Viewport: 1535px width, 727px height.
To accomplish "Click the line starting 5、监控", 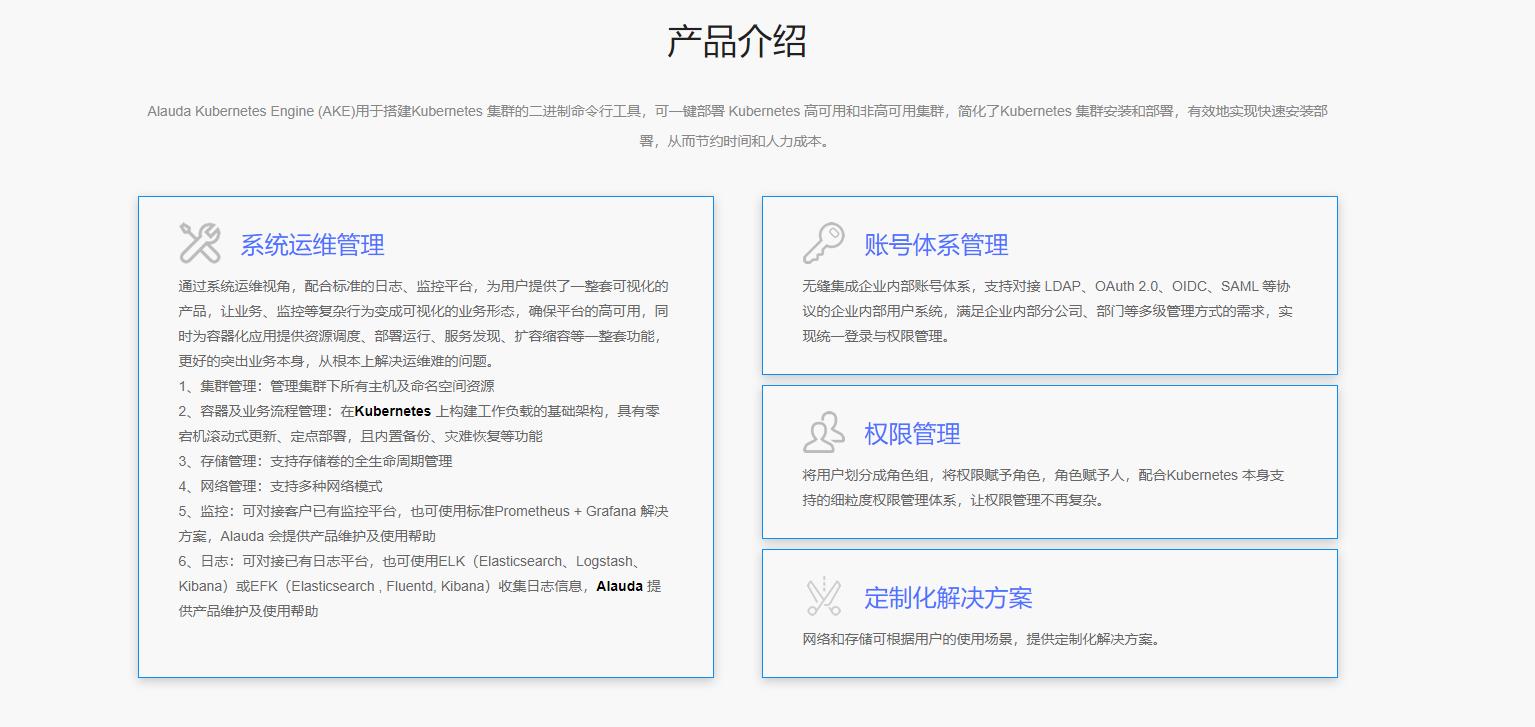I will 423,511.
